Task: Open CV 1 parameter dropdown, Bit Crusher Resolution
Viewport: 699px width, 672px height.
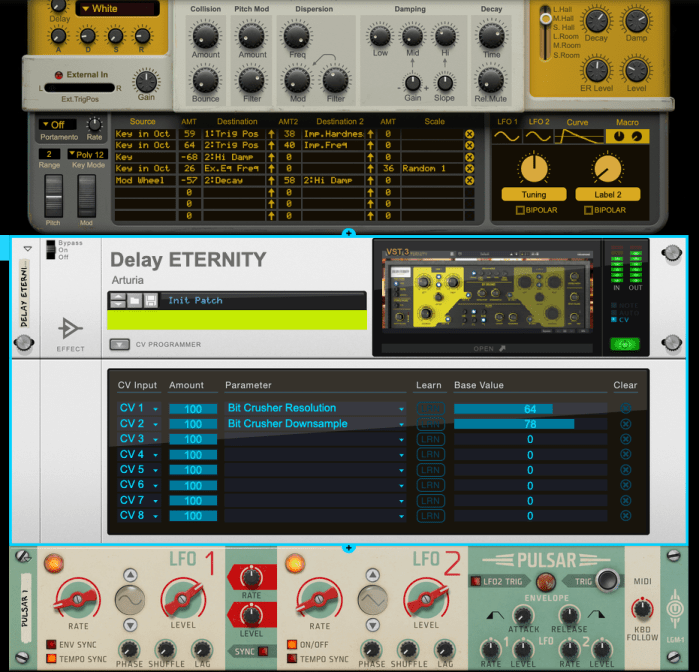Action: coord(315,408)
